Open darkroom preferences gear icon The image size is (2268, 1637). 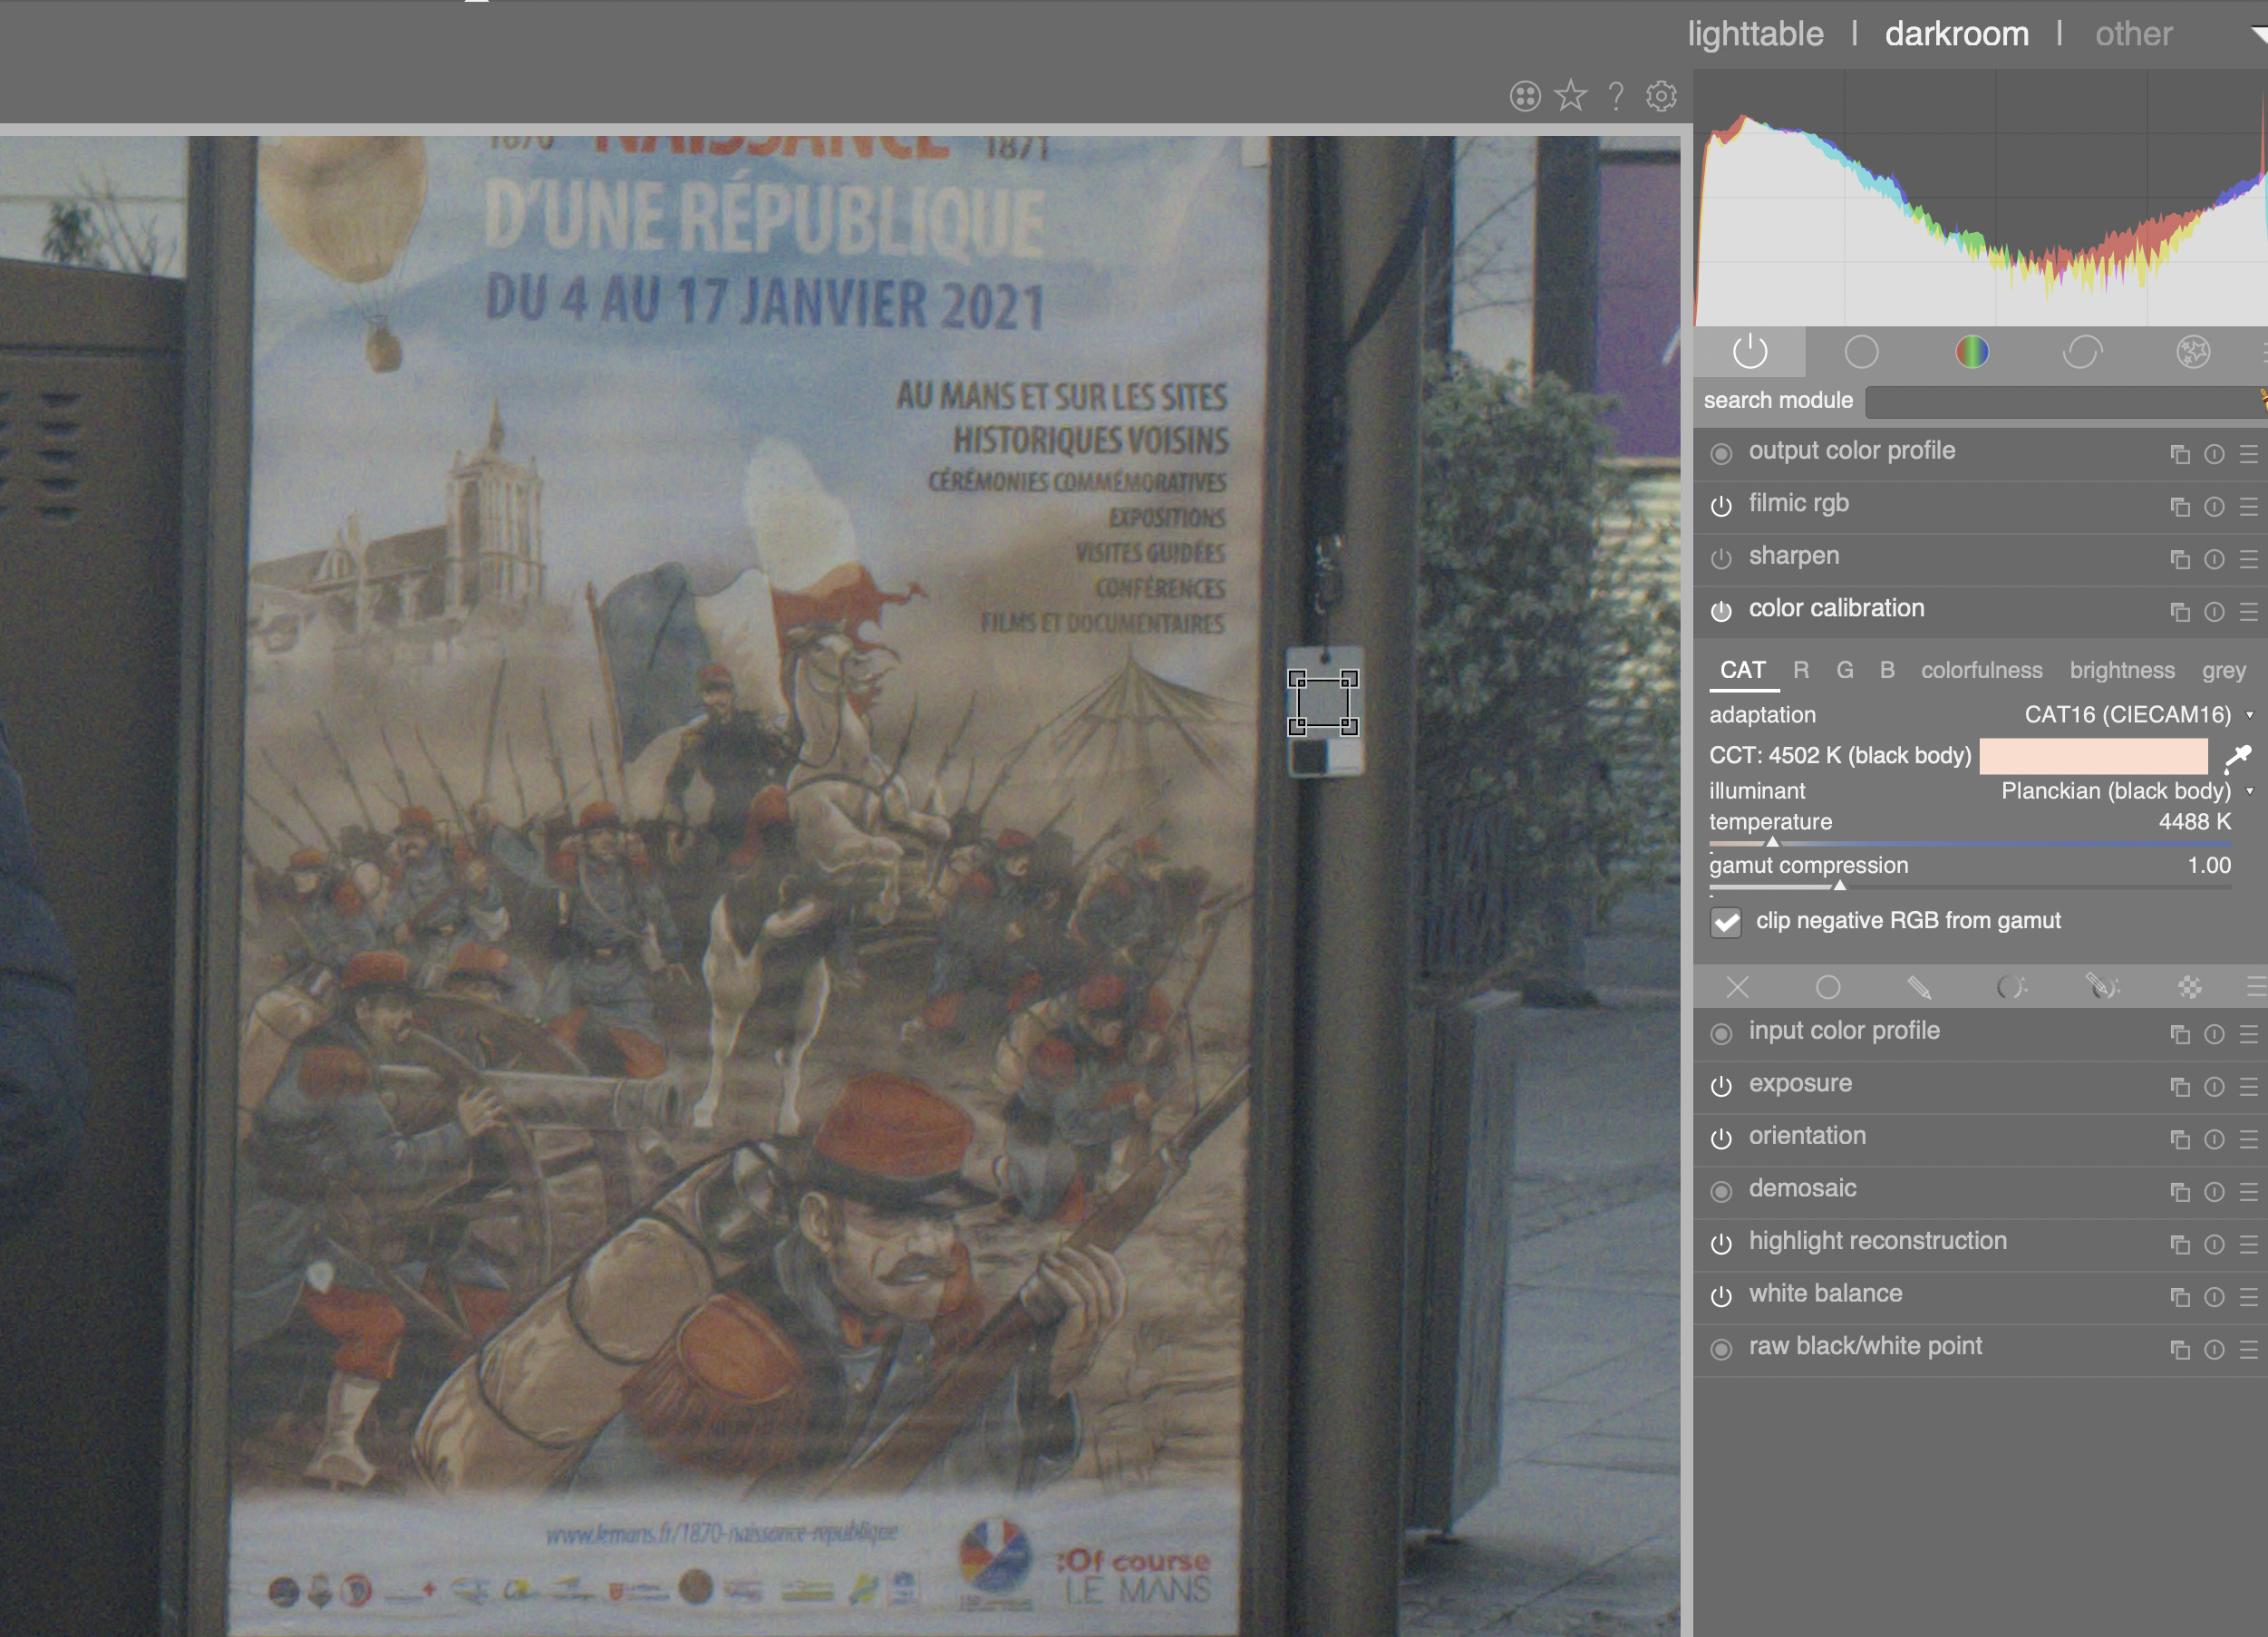(x=1661, y=96)
